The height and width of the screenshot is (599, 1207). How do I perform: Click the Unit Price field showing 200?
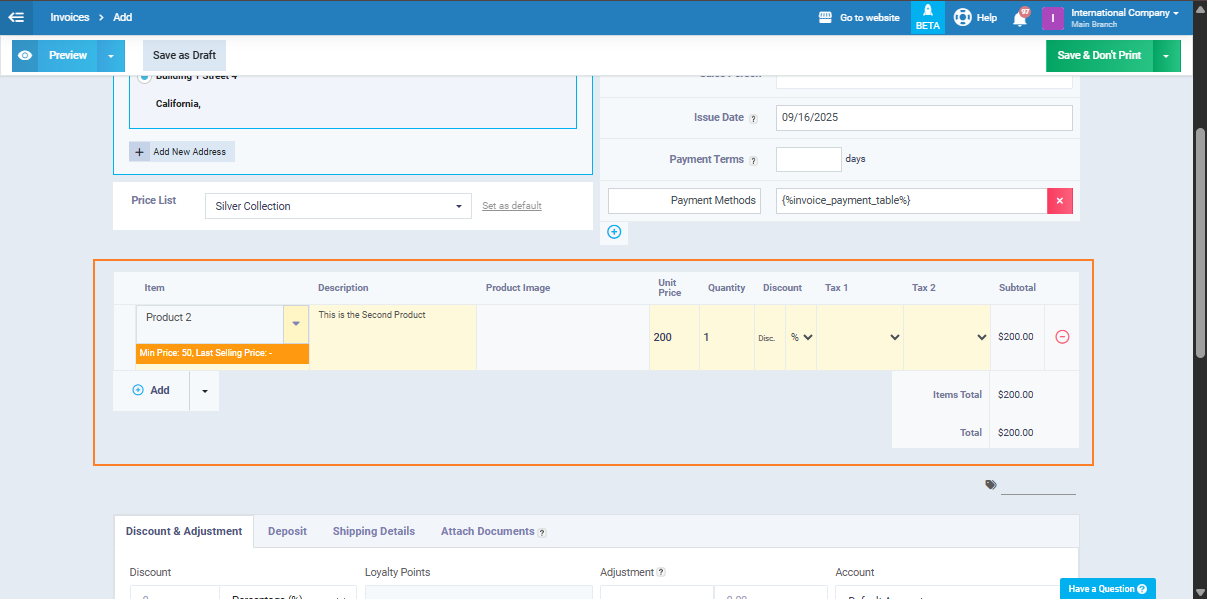point(673,338)
